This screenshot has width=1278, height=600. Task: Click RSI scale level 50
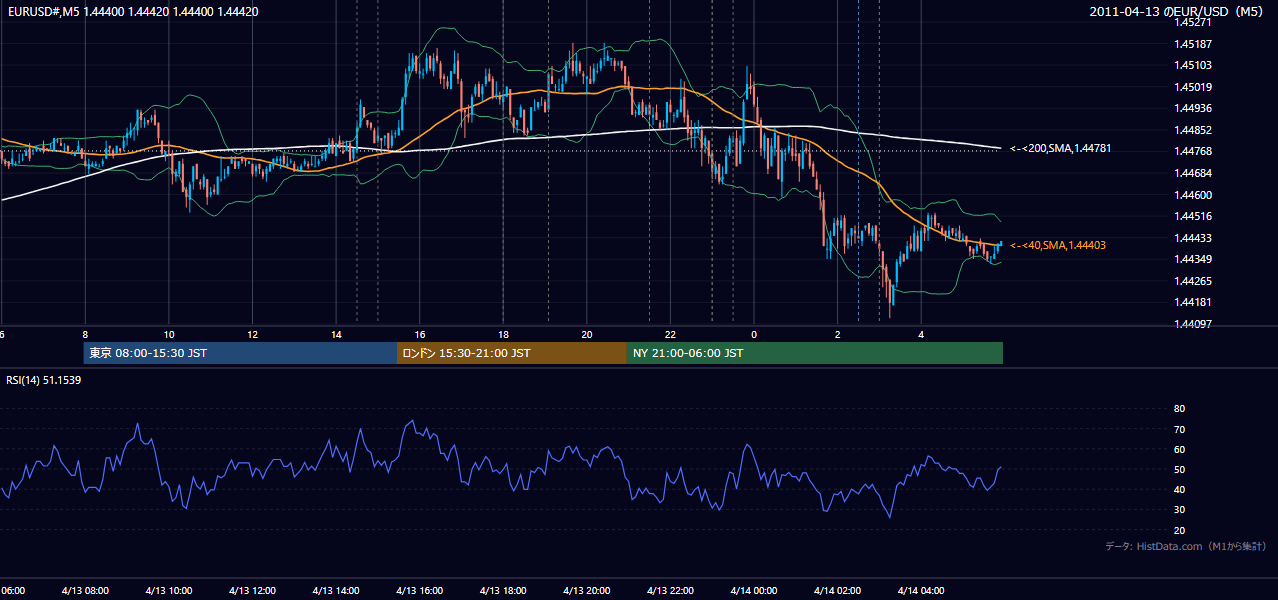click(x=1180, y=469)
